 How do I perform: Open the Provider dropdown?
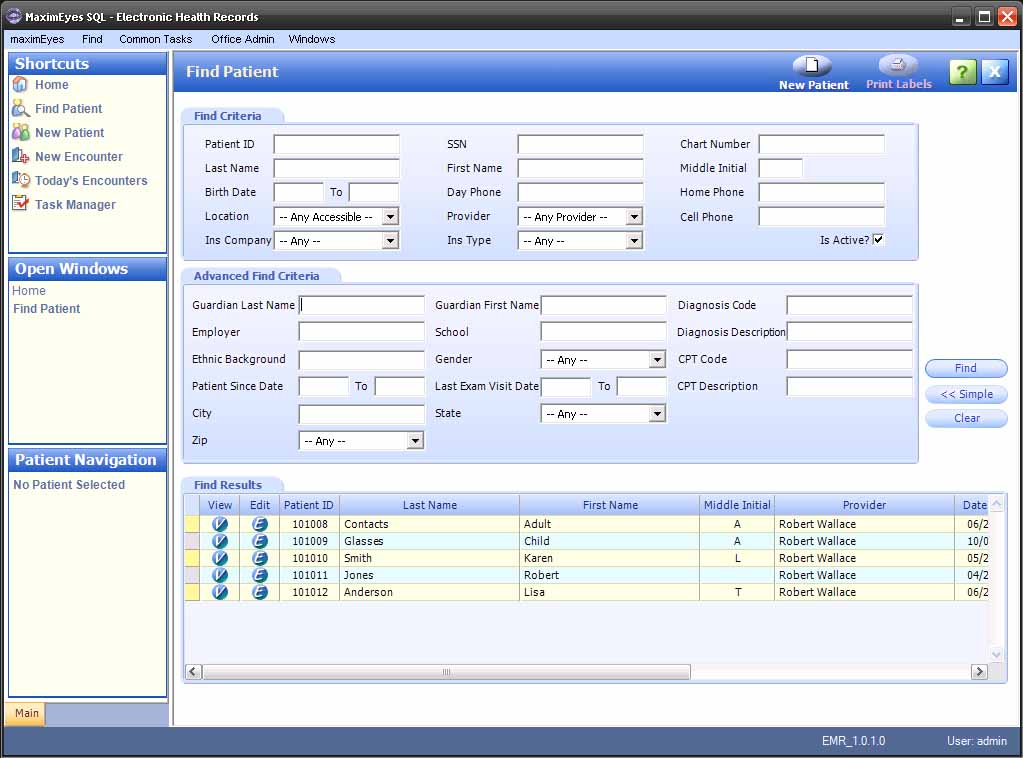point(634,217)
